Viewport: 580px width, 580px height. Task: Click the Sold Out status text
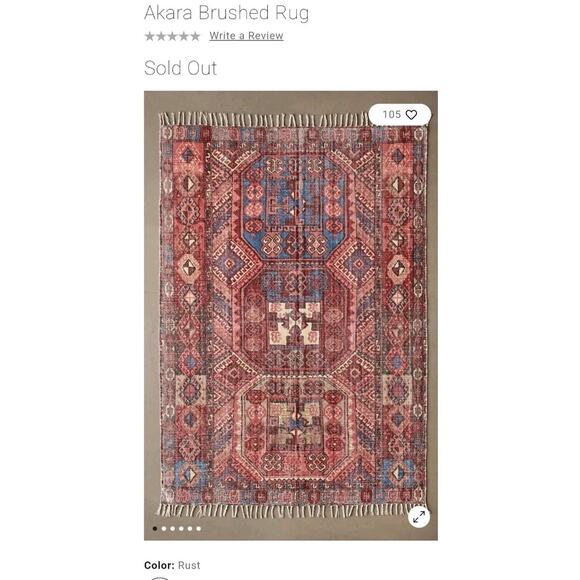(x=180, y=68)
